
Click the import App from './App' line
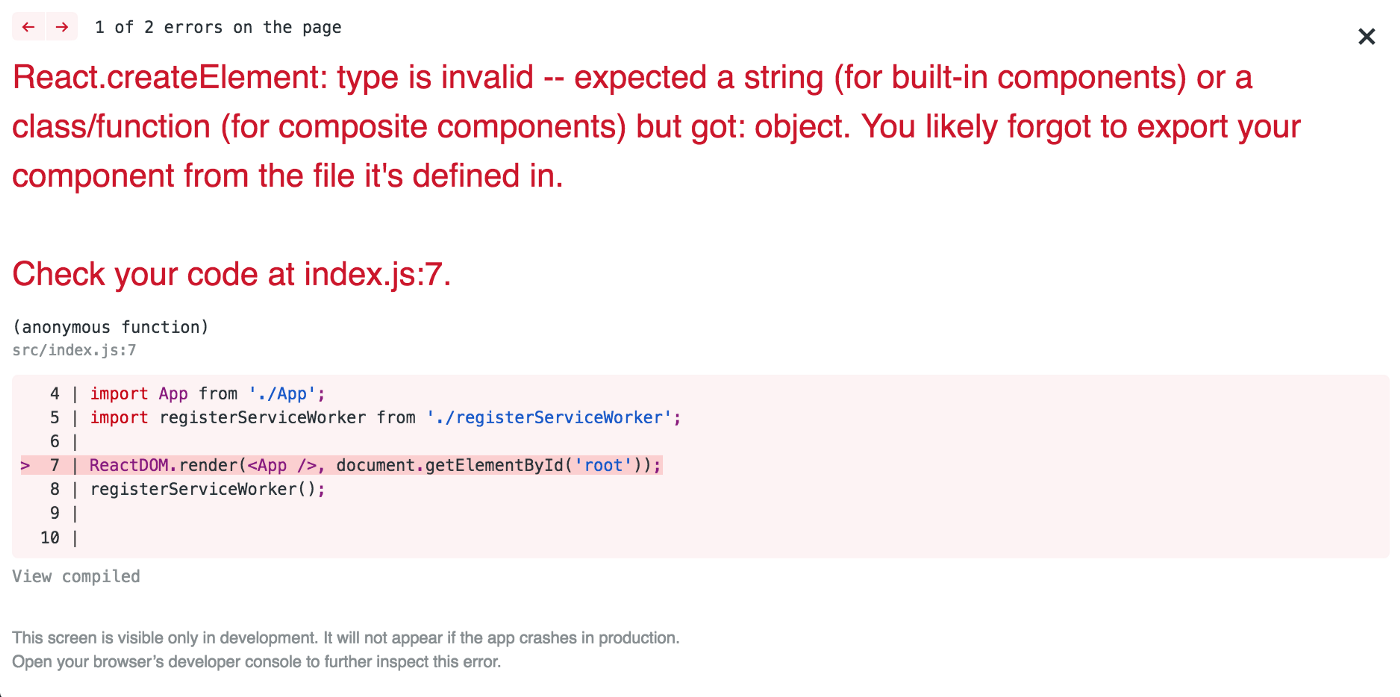[205, 393]
